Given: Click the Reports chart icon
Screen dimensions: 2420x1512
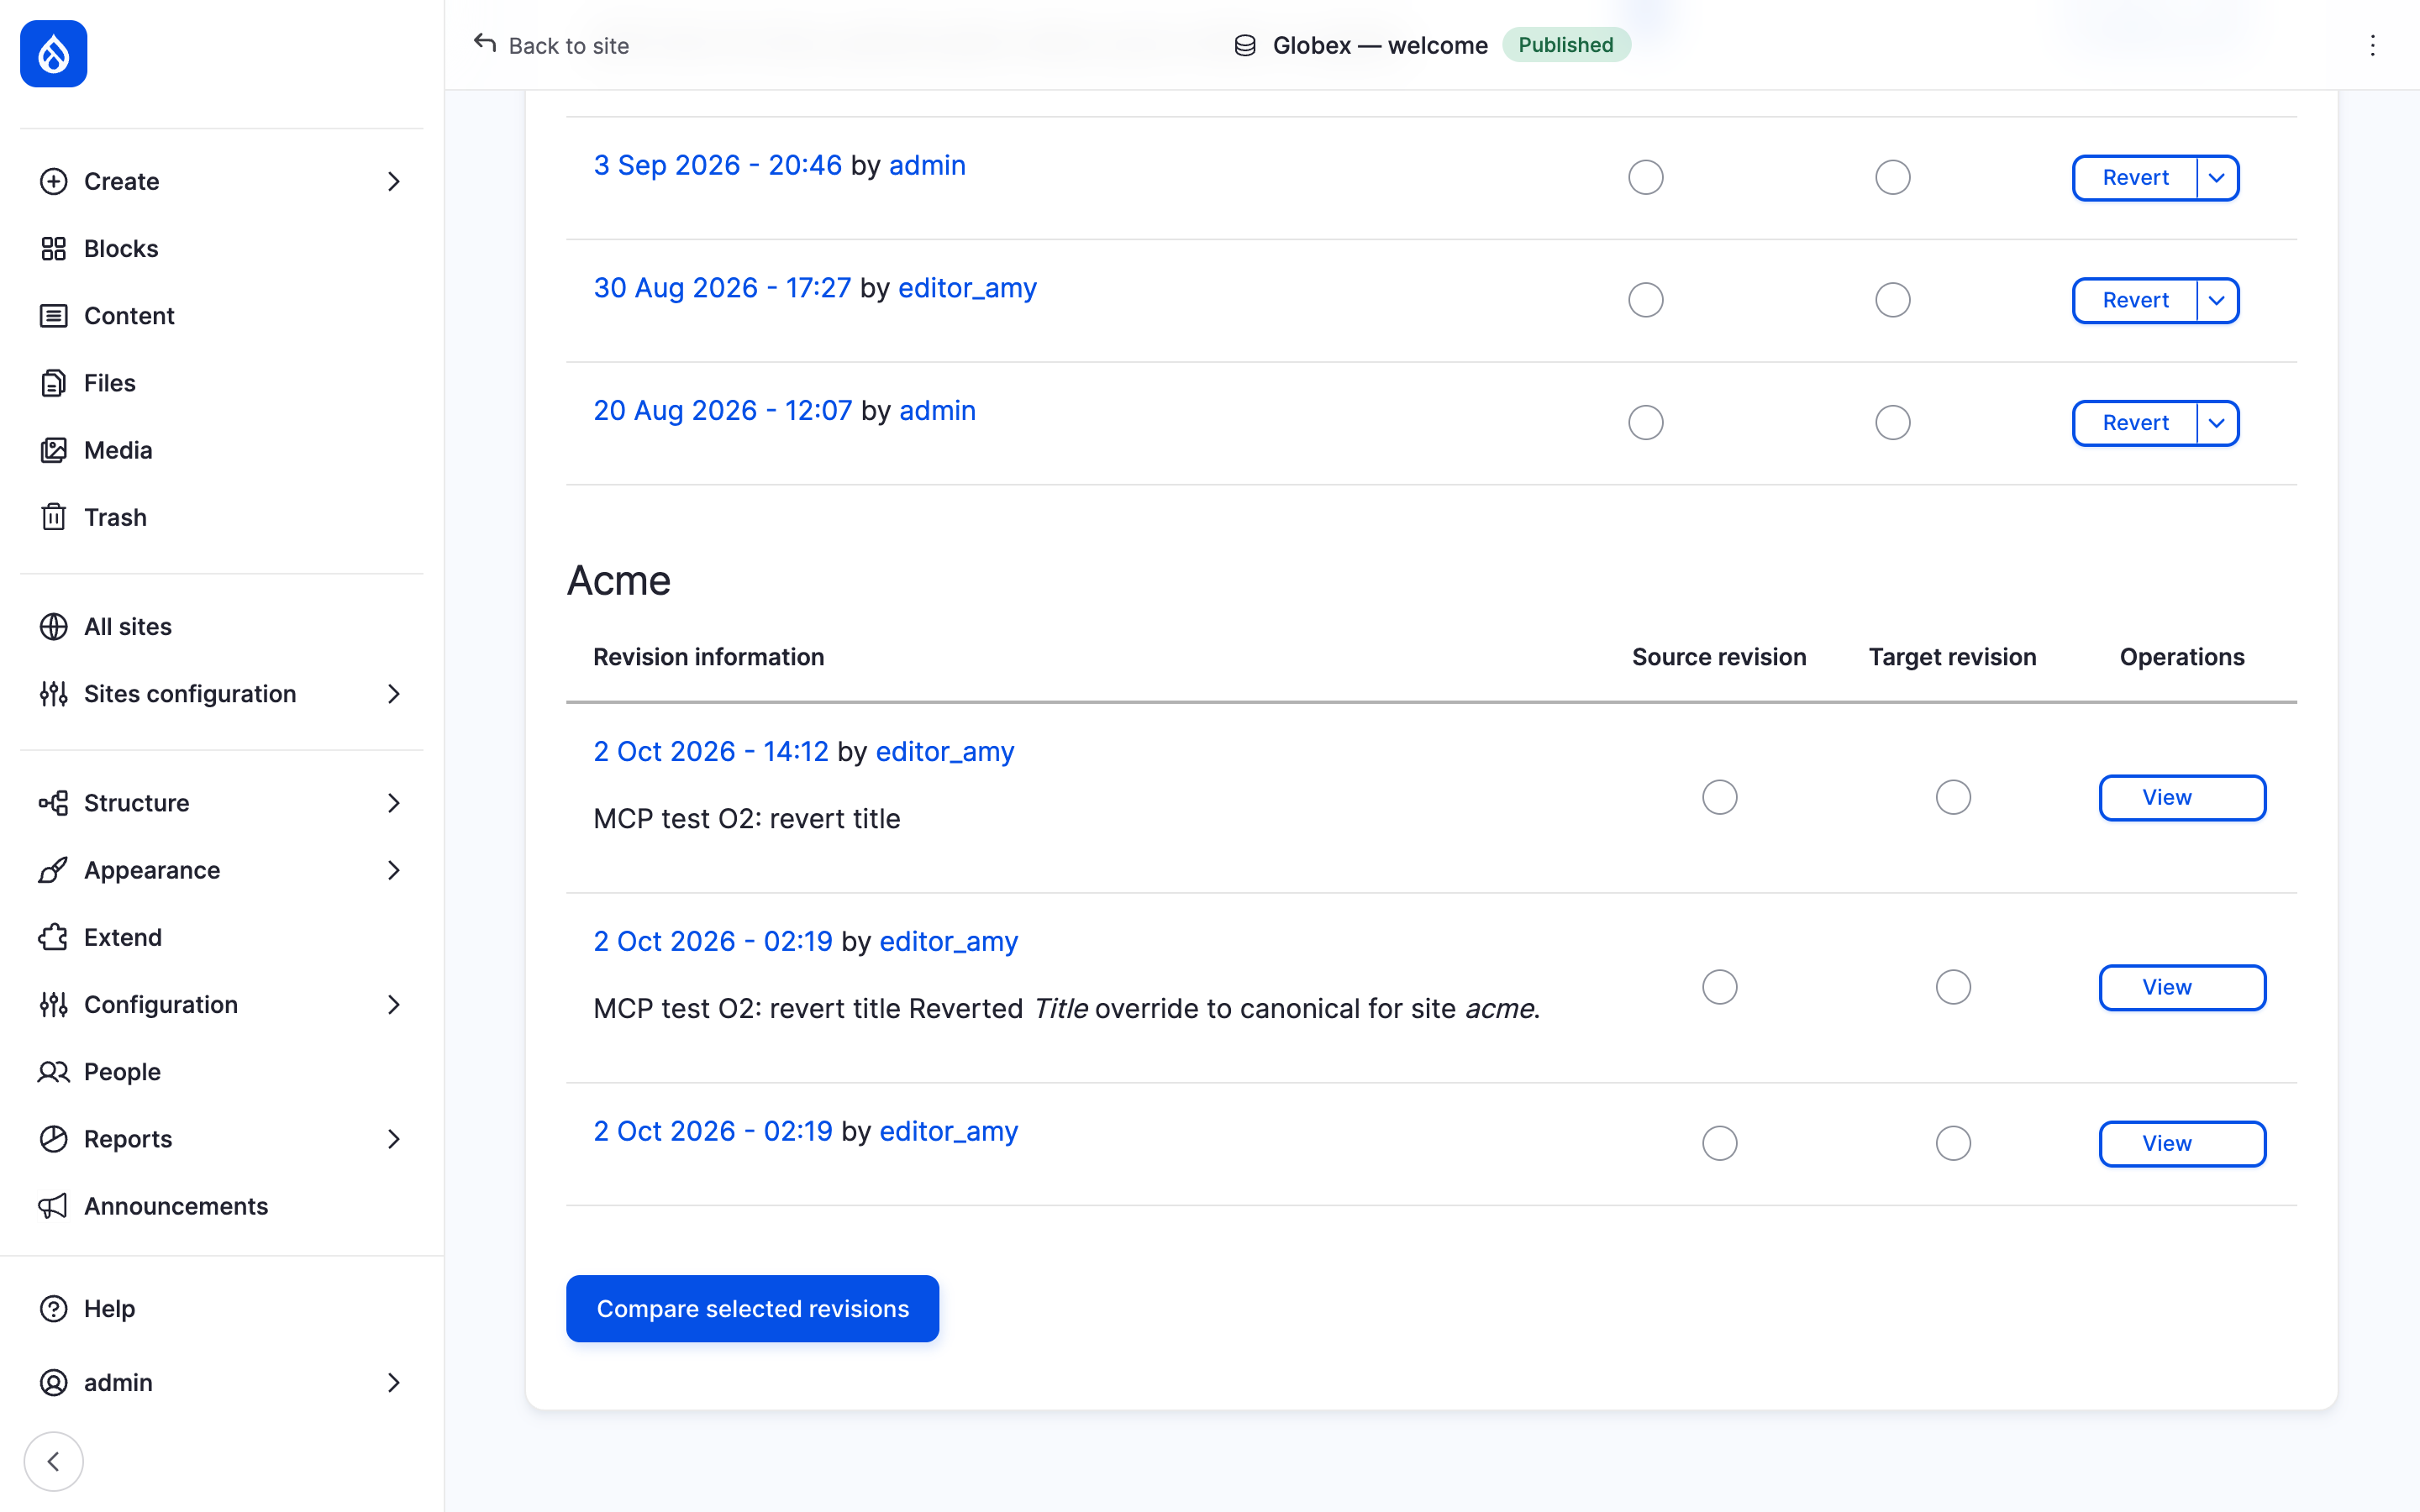Looking at the screenshot, I should pyautogui.click(x=54, y=1139).
